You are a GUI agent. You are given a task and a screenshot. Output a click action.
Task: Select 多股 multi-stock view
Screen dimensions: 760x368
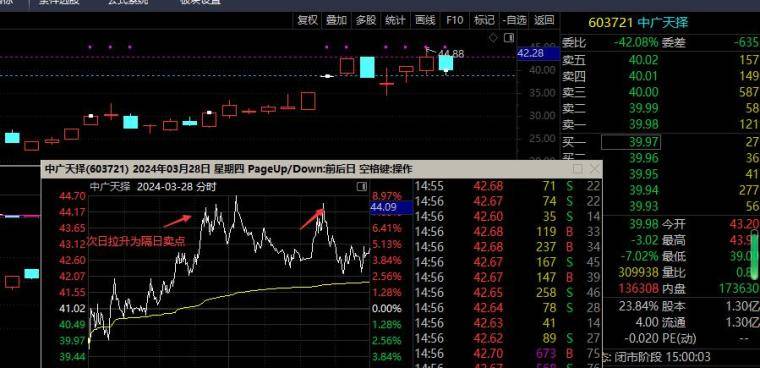(x=366, y=20)
